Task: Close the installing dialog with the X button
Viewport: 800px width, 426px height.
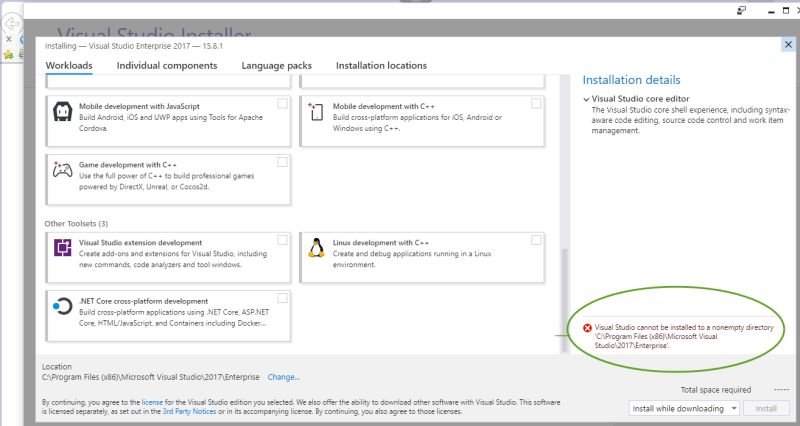Action: click(788, 45)
